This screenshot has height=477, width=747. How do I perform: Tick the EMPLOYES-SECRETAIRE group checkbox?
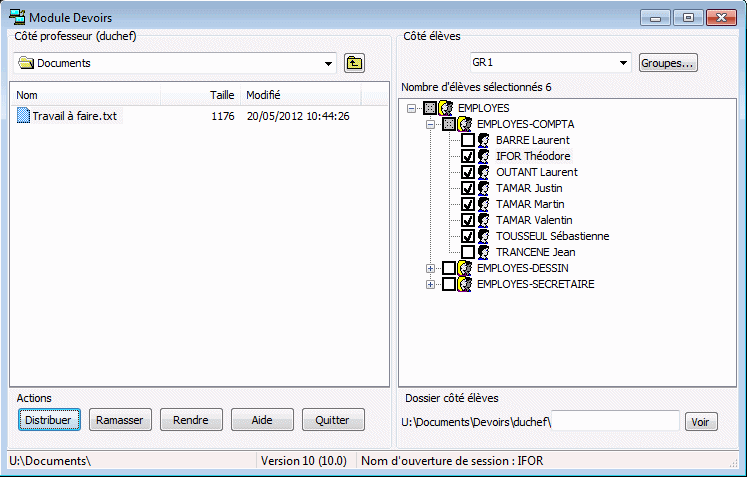(449, 284)
